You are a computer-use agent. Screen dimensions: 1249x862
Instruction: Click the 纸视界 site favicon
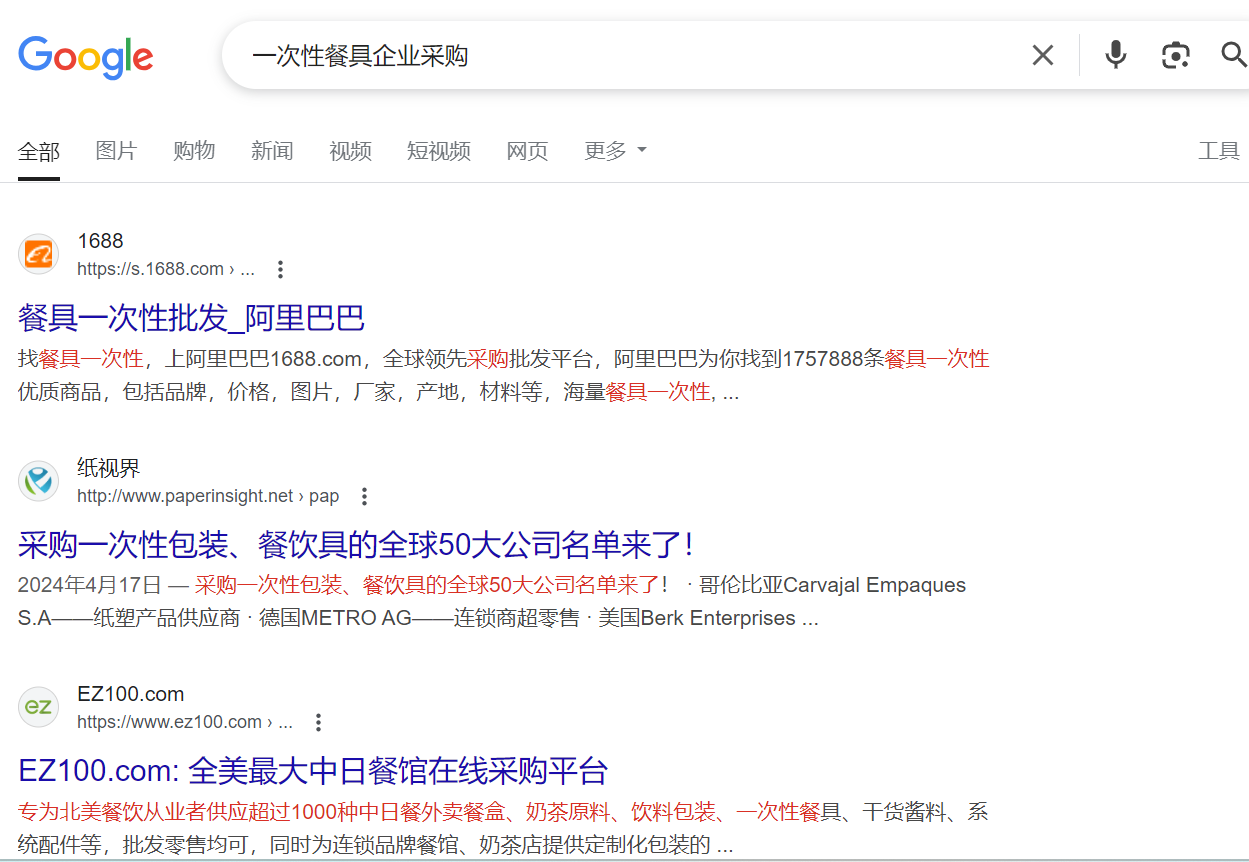(x=39, y=481)
